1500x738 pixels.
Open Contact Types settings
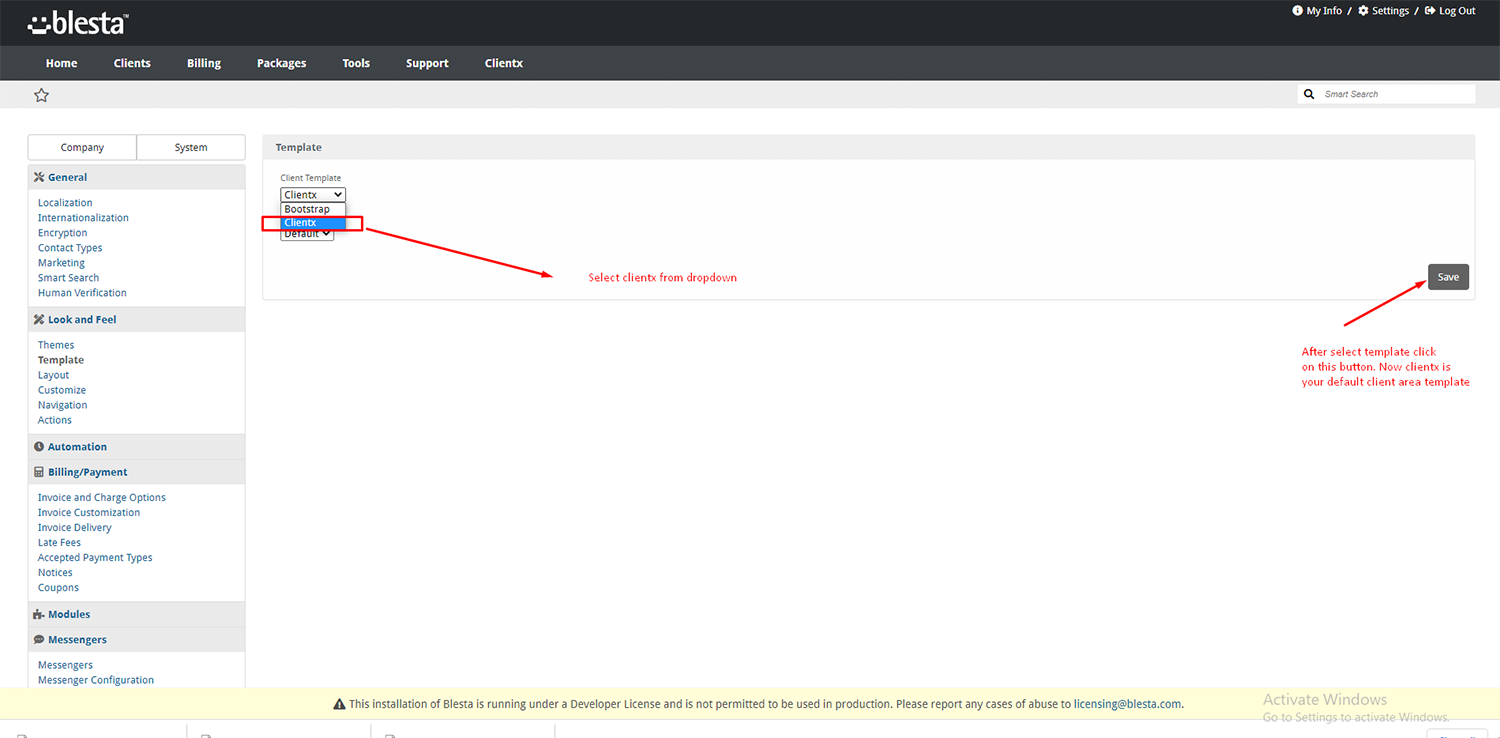[70, 248]
